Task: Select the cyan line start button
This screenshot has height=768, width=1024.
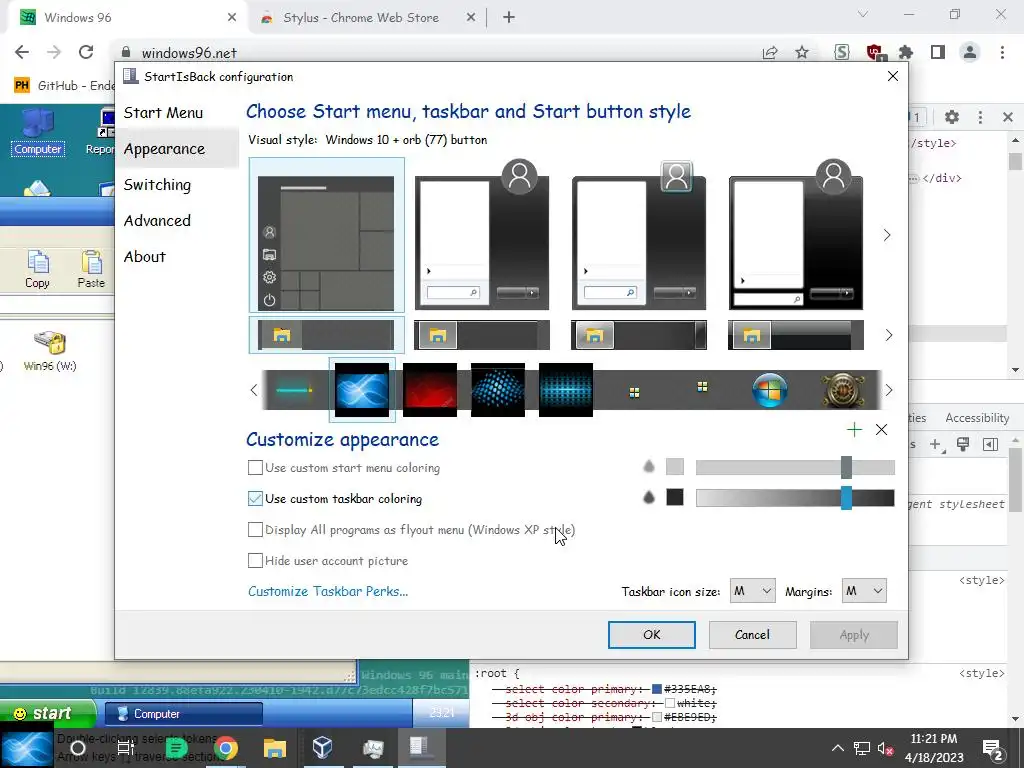Action: coord(294,390)
